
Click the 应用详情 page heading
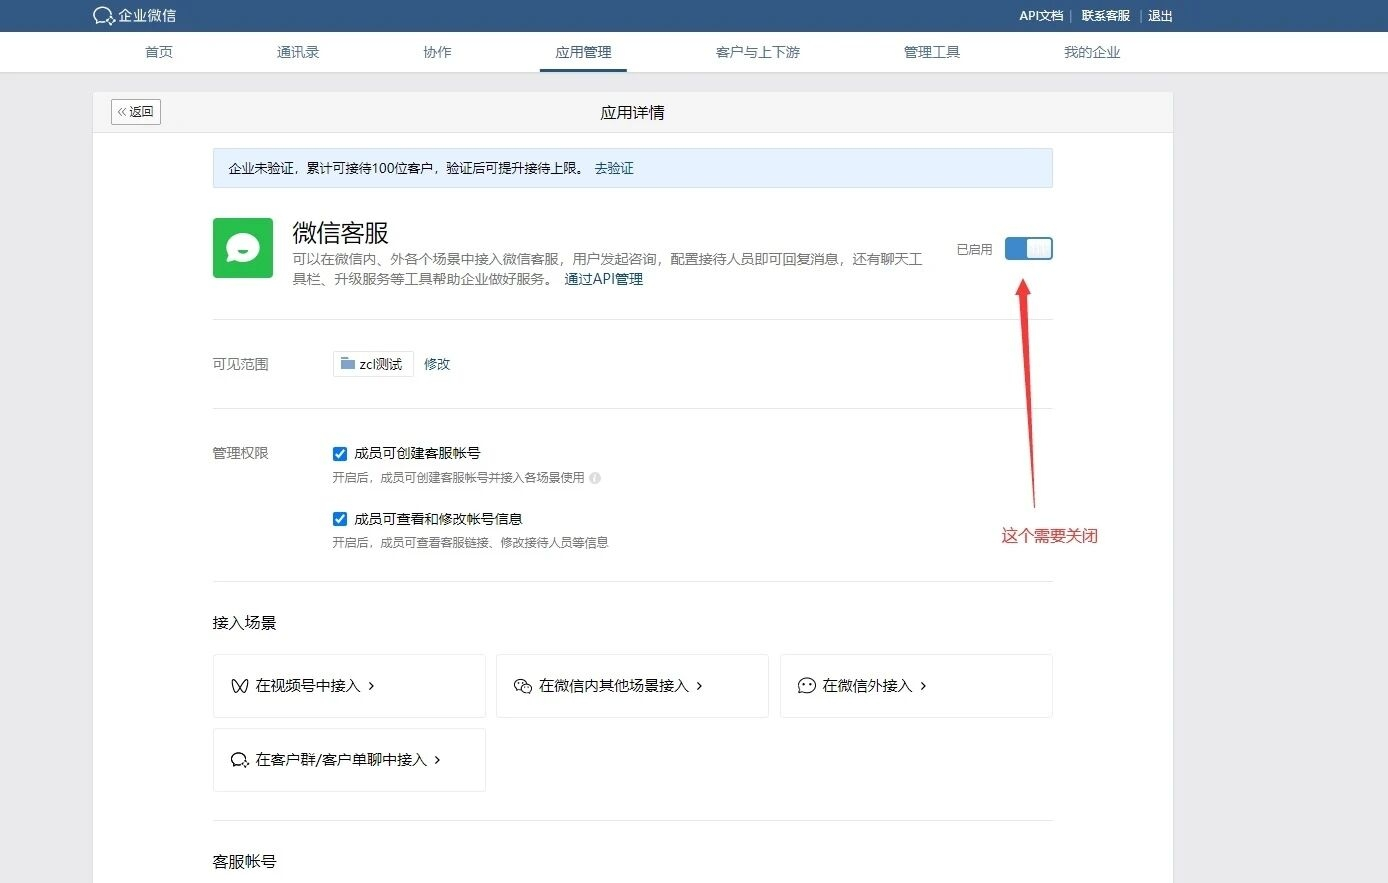[632, 112]
